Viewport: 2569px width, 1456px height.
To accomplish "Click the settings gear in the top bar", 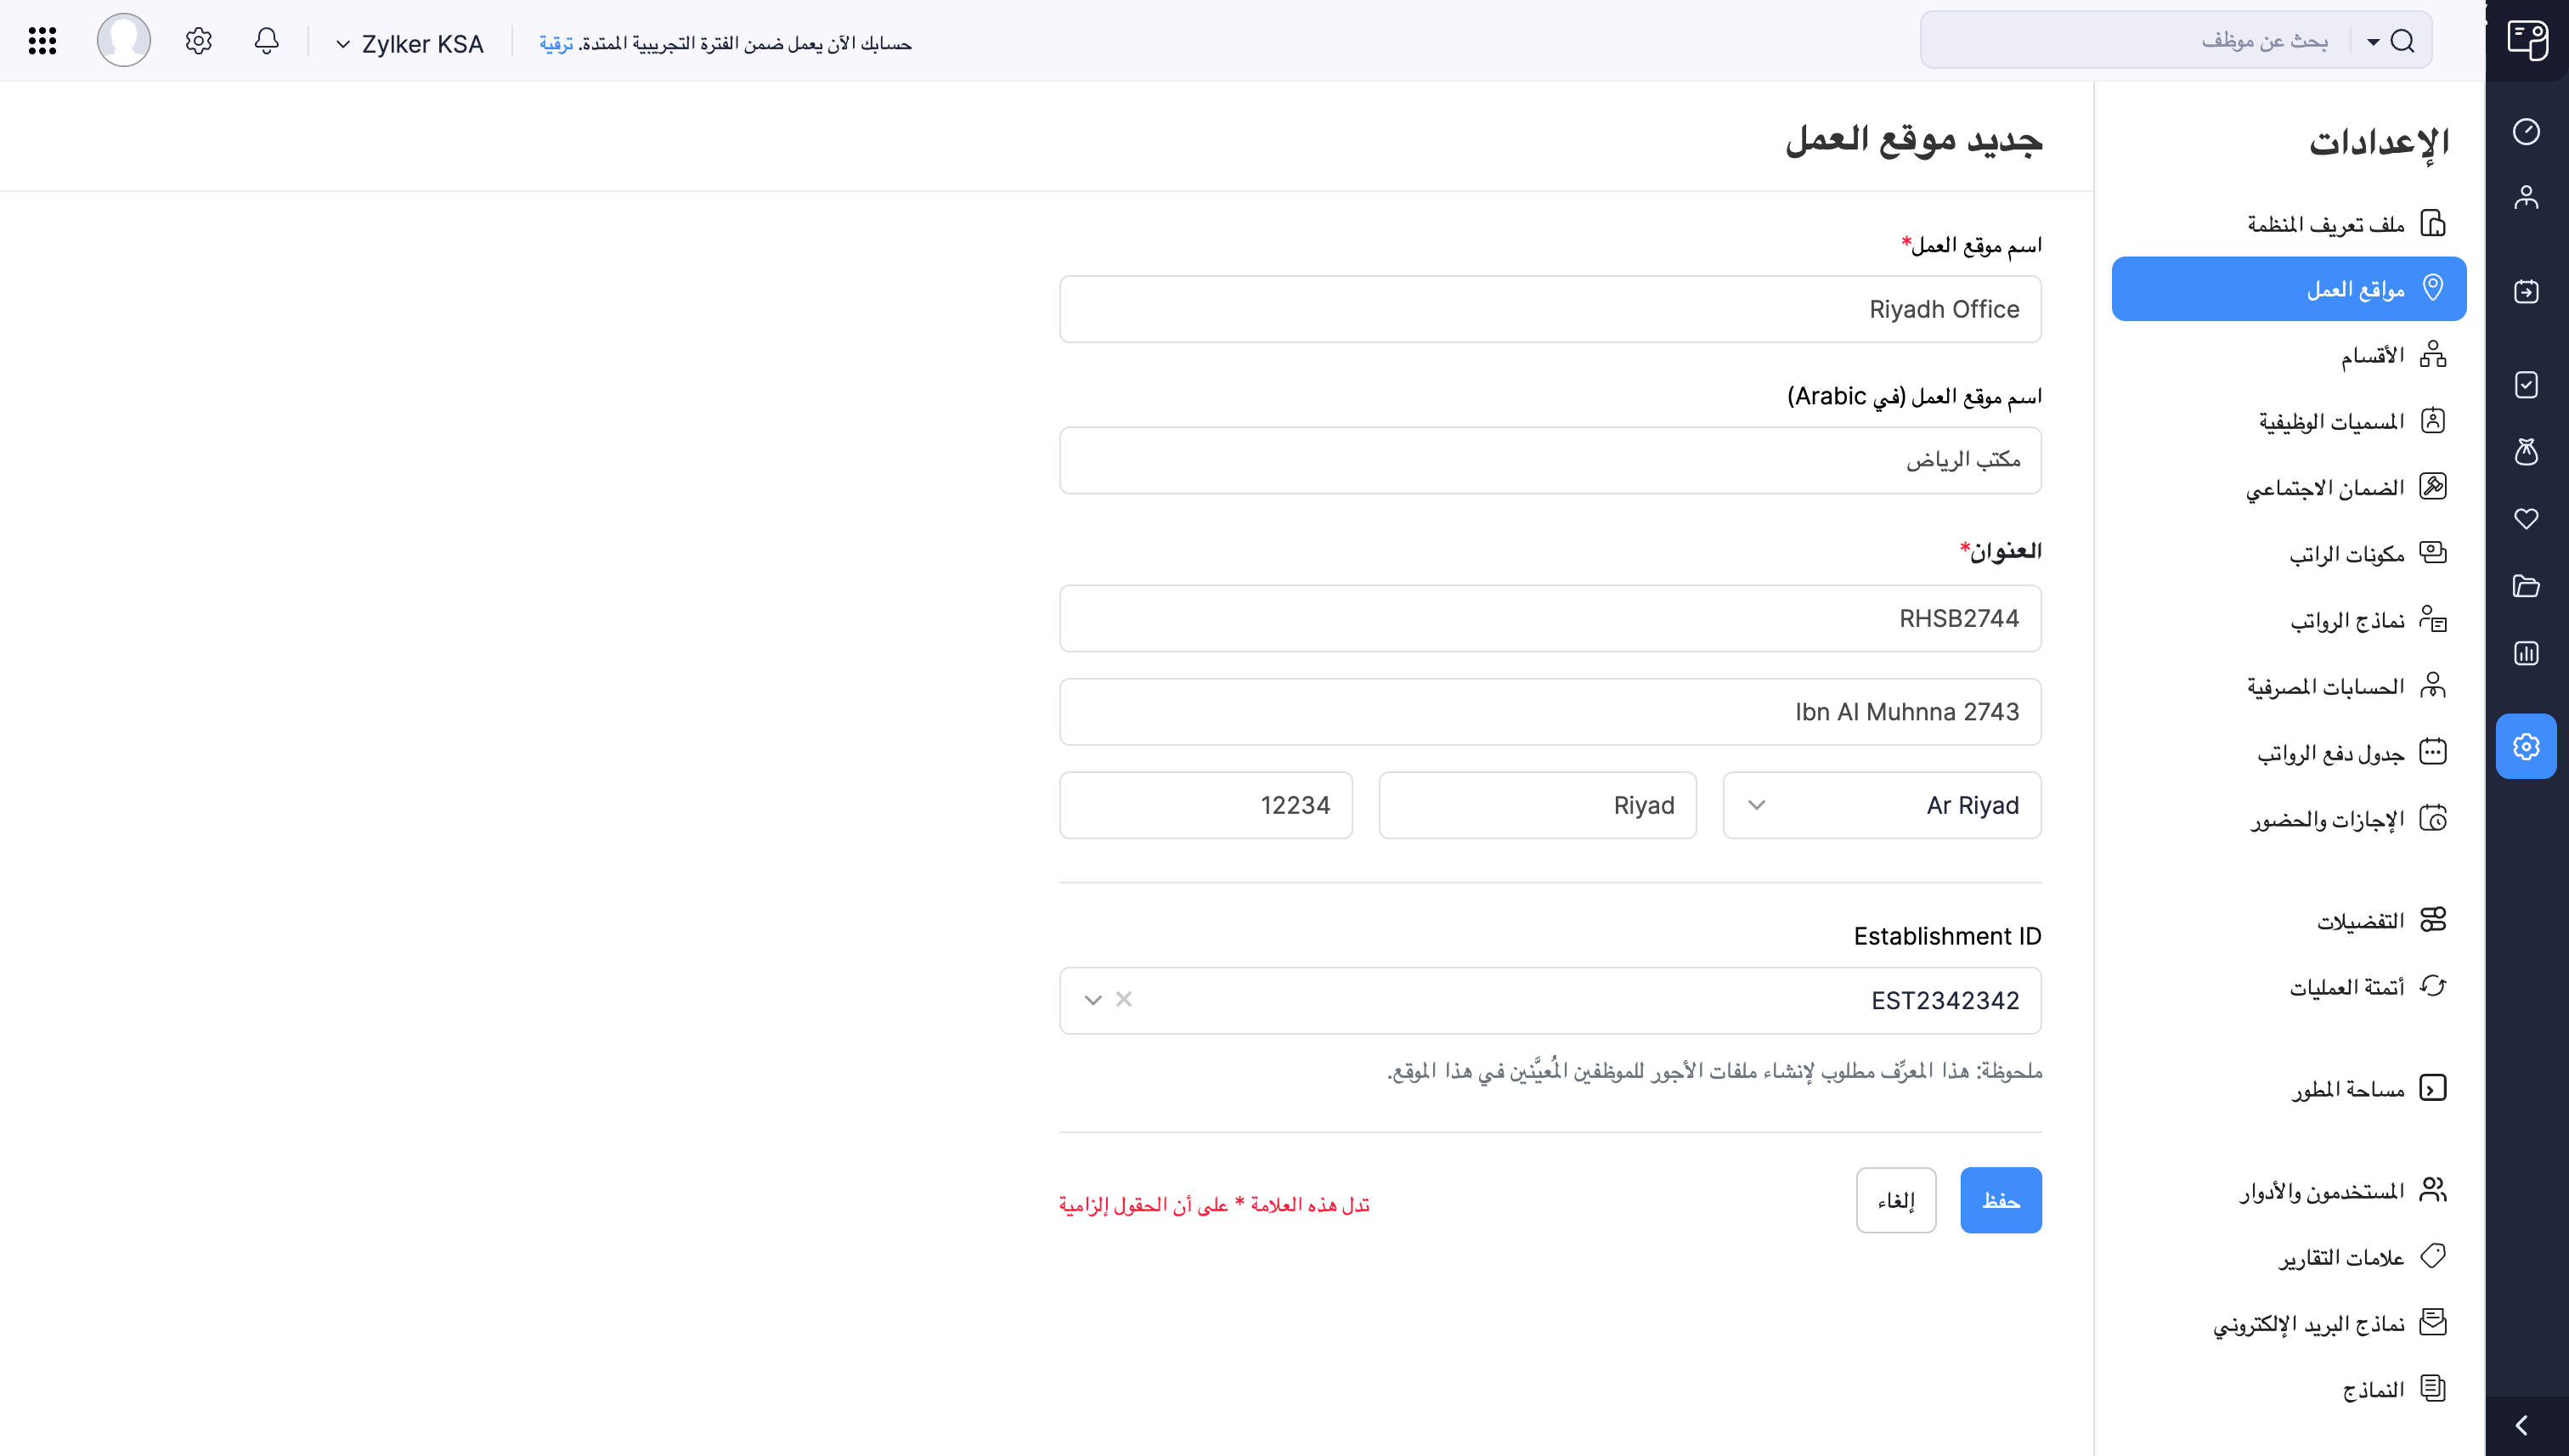I will [x=197, y=41].
